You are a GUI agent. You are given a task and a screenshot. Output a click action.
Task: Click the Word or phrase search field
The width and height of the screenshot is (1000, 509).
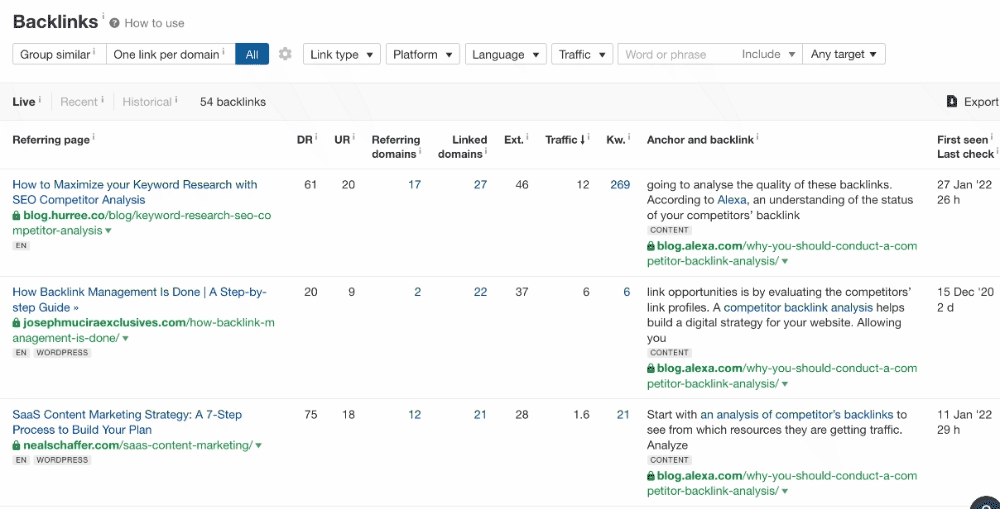676,54
